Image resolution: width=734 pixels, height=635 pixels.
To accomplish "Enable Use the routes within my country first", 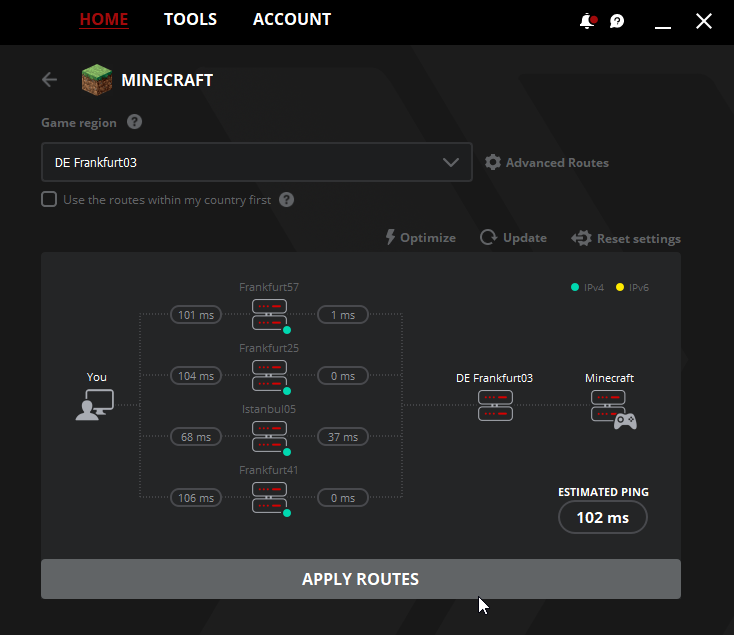I will (49, 199).
